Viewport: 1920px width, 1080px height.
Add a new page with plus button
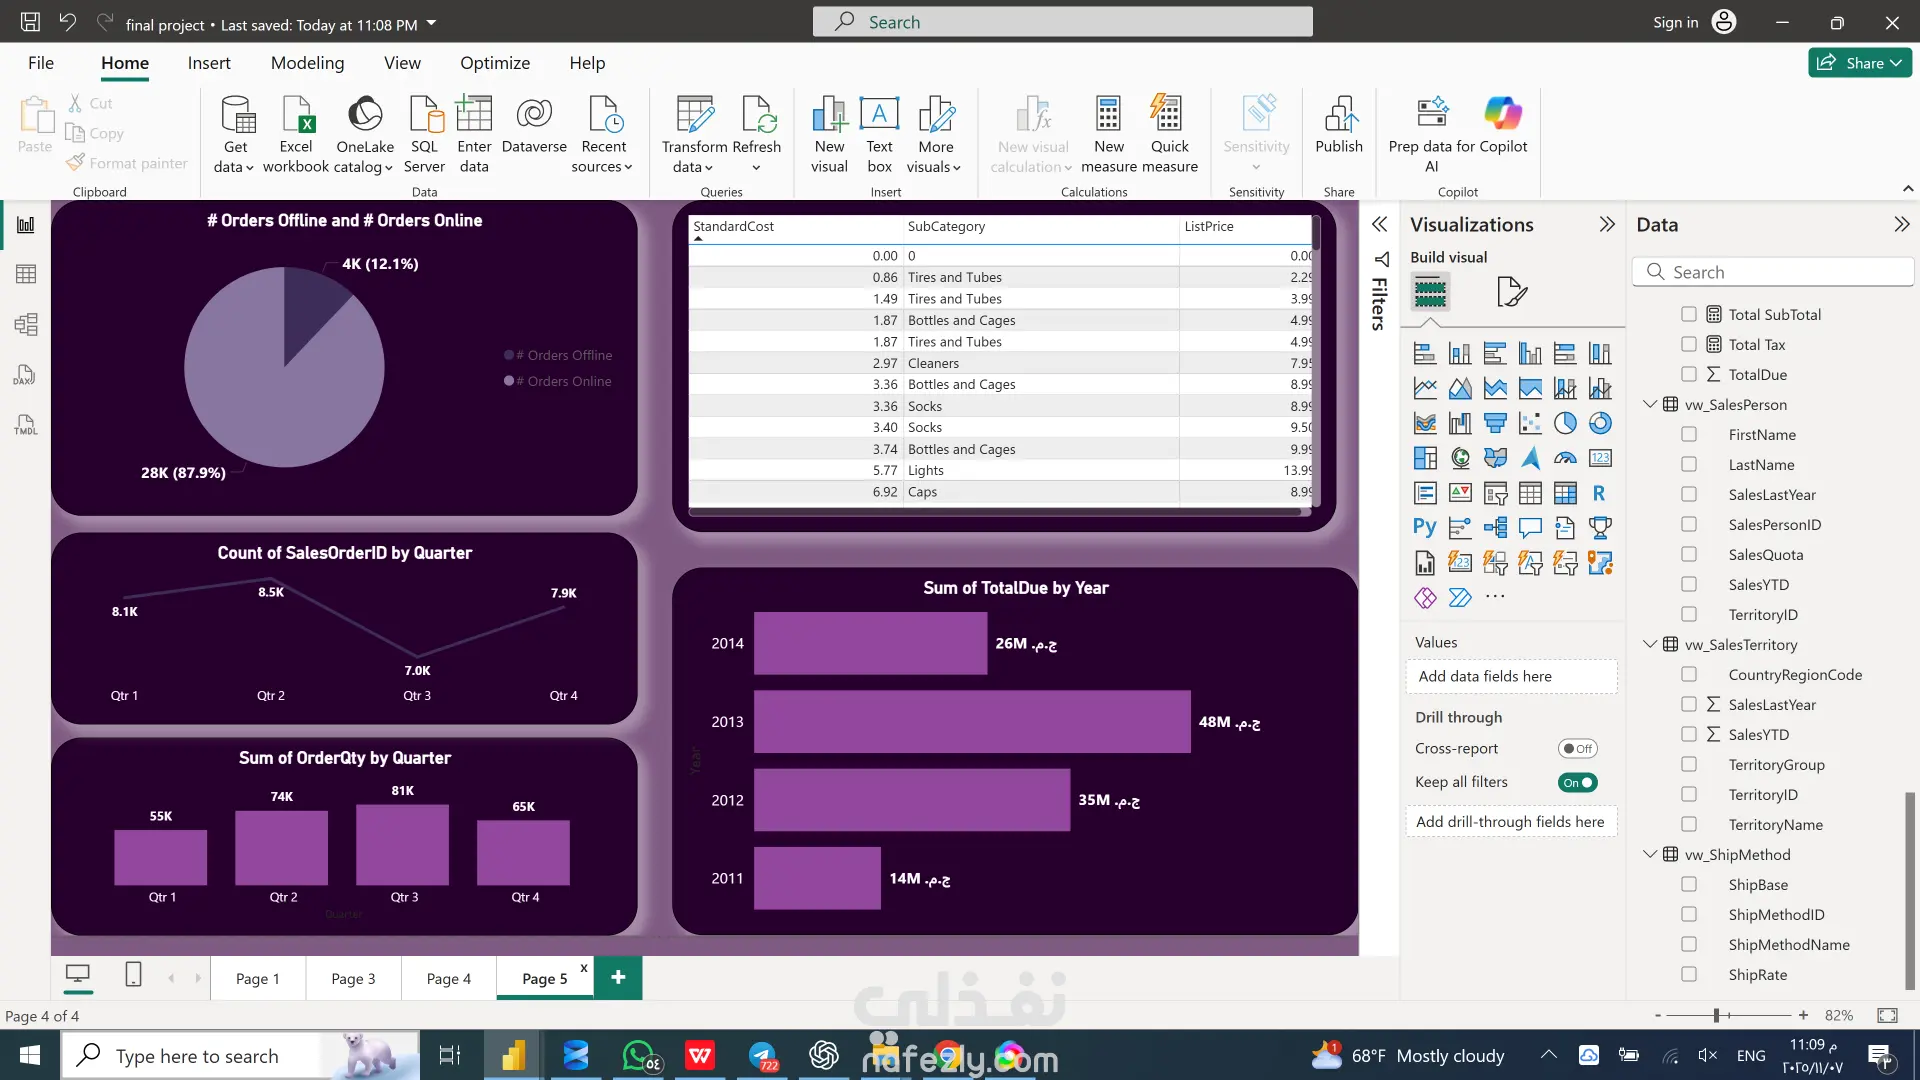click(618, 978)
